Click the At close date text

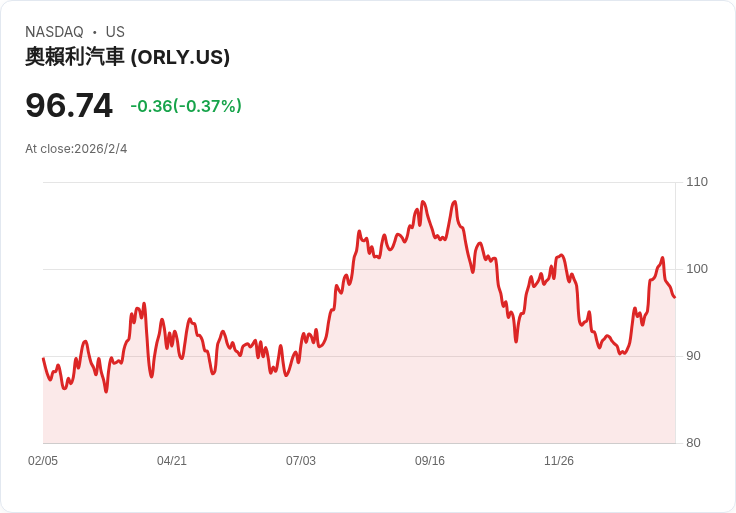click(76, 149)
